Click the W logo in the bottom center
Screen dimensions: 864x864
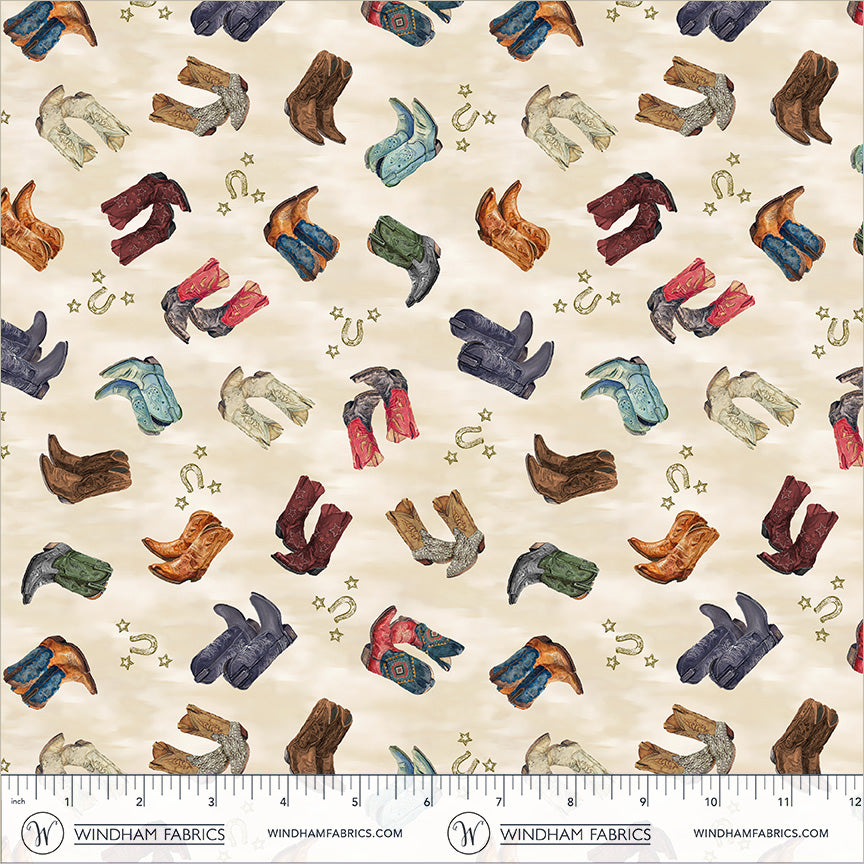point(469,832)
